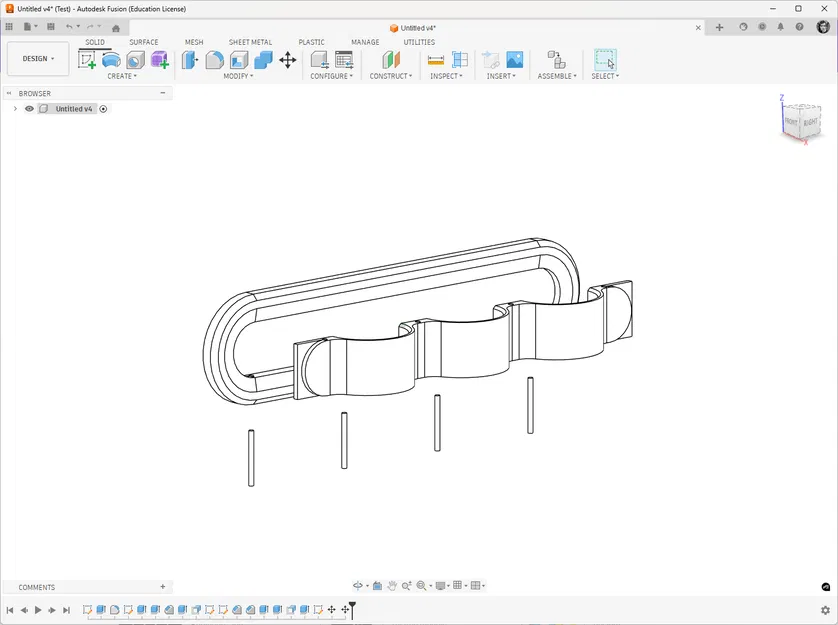Screen dimensions: 838x625
Task: Open the notifications bell icon
Action: pos(781,27)
